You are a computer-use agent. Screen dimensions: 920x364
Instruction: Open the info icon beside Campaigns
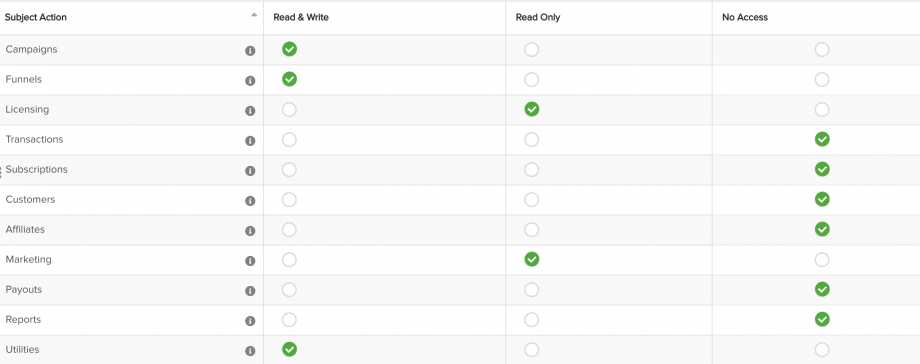pos(250,50)
